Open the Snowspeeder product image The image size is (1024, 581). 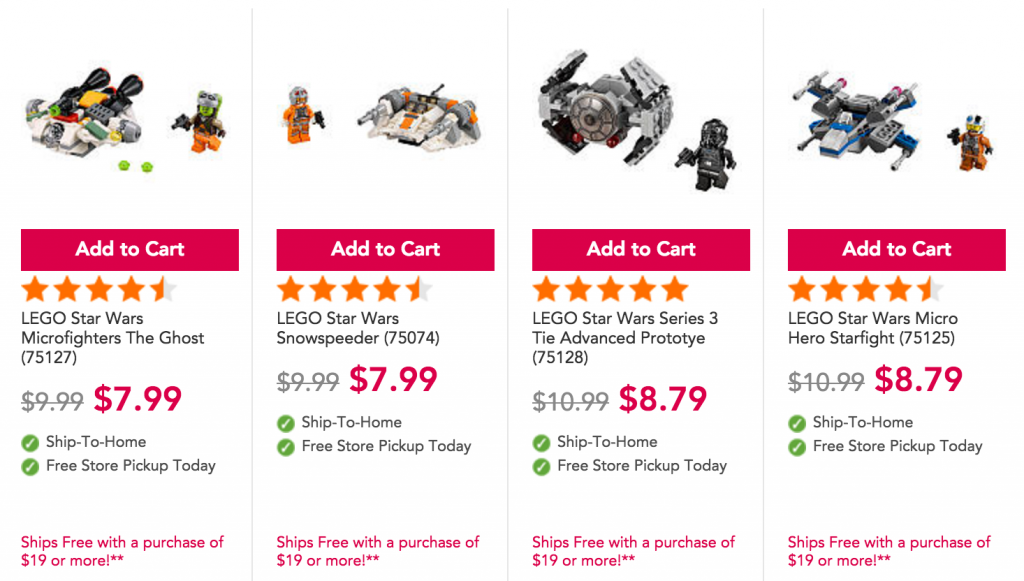pyautogui.click(x=383, y=119)
